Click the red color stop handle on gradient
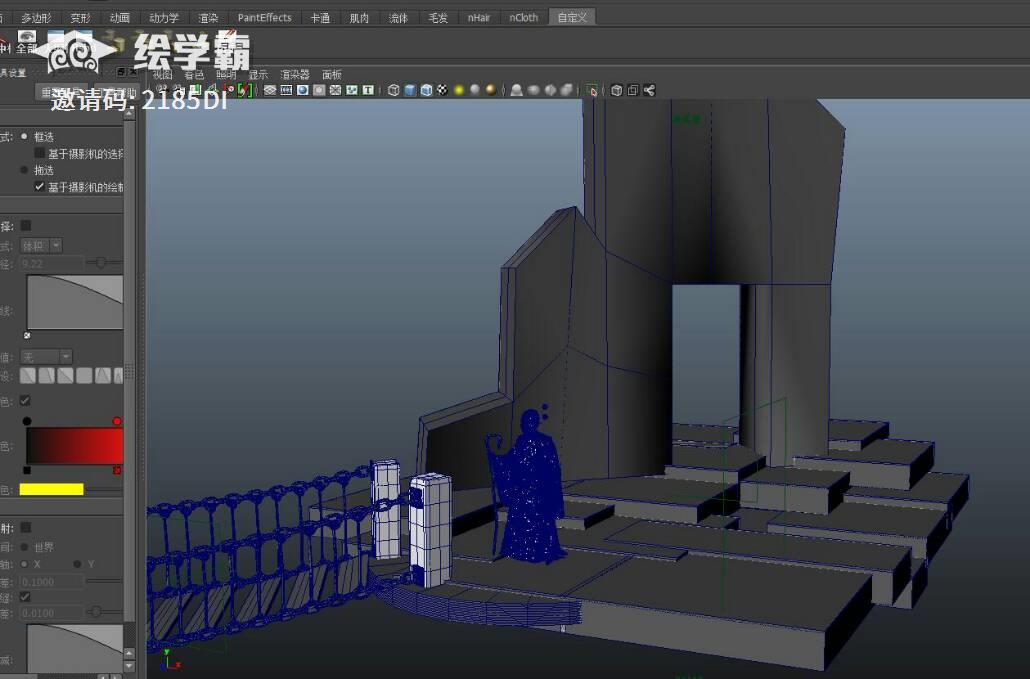Screen dimensions: 1030x679 (117, 421)
